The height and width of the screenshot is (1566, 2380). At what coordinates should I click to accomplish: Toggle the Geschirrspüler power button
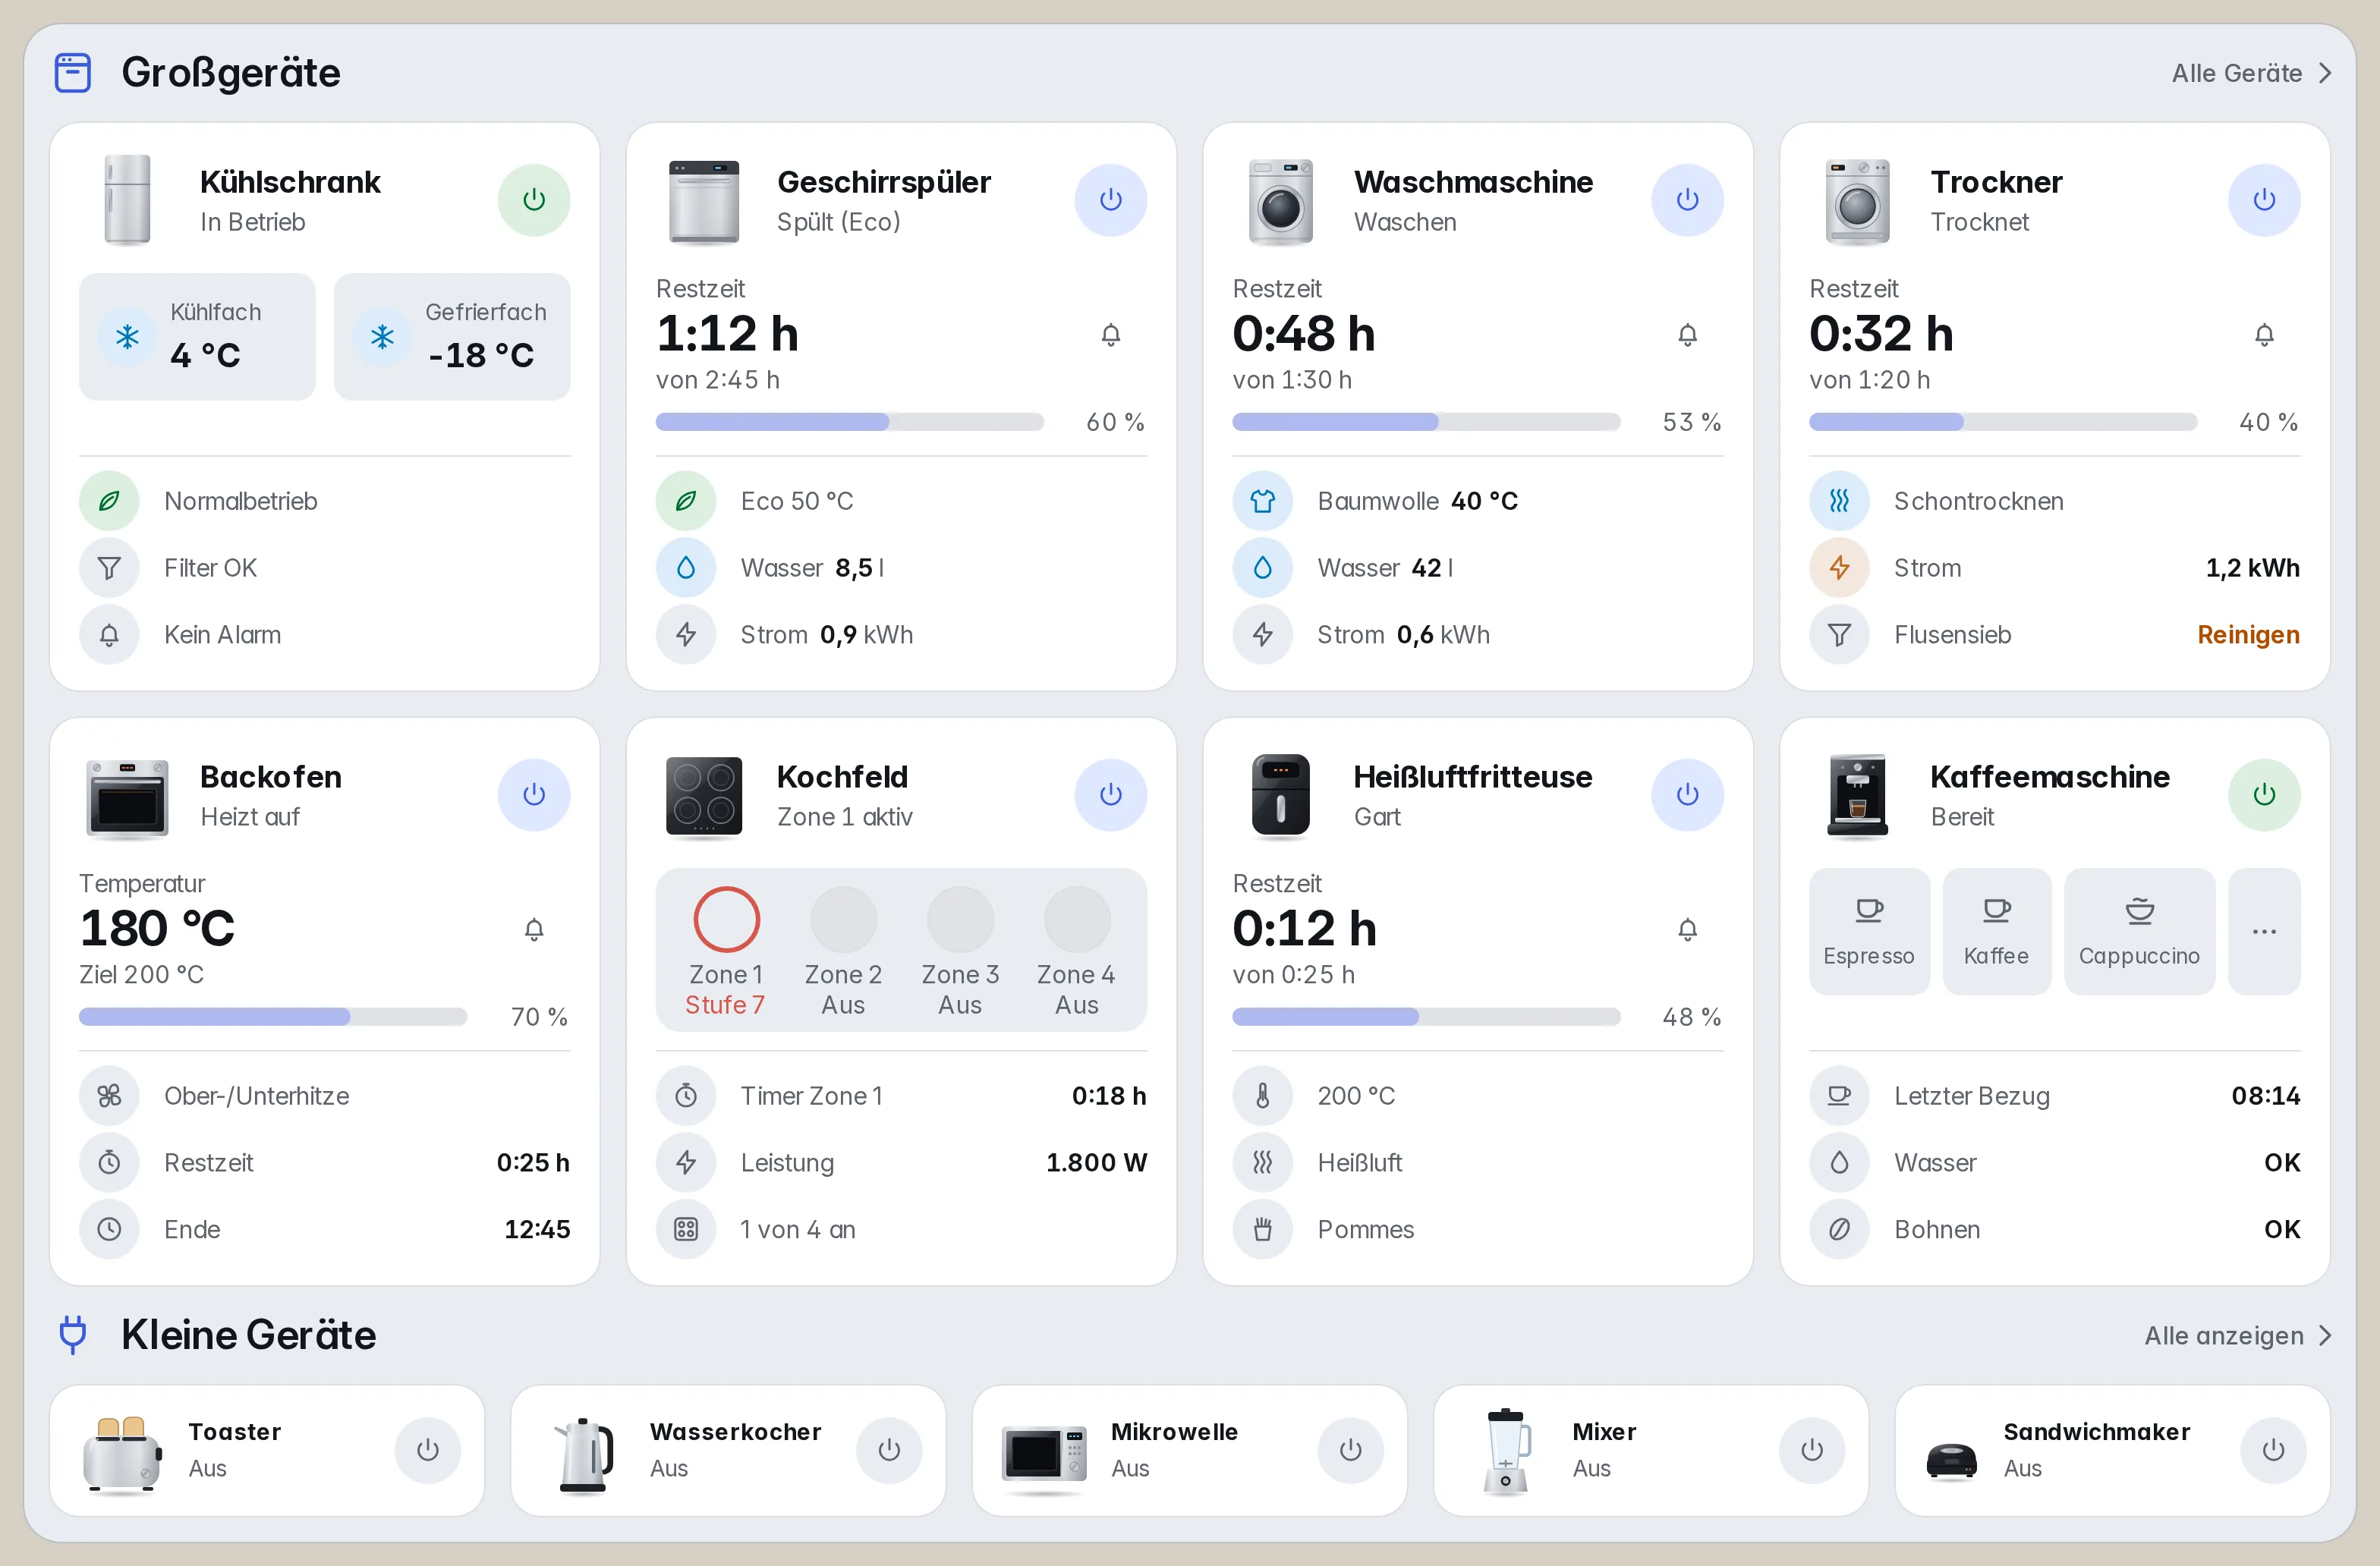[x=1110, y=200]
